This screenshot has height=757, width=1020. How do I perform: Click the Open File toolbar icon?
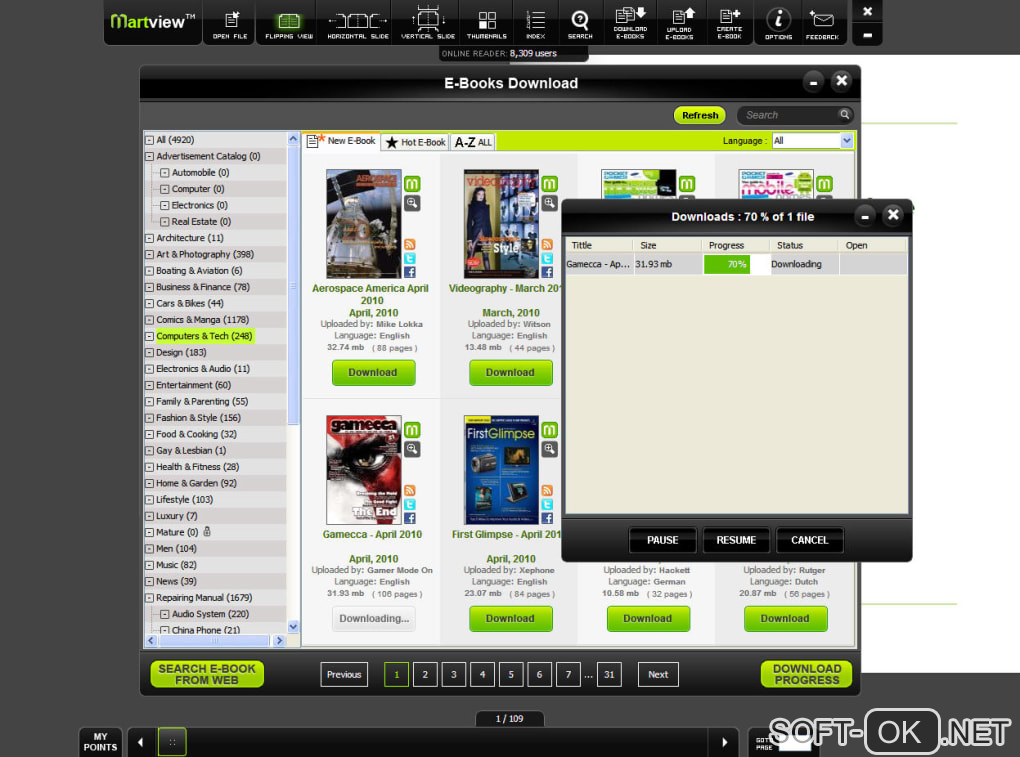pyautogui.click(x=230, y=24)
